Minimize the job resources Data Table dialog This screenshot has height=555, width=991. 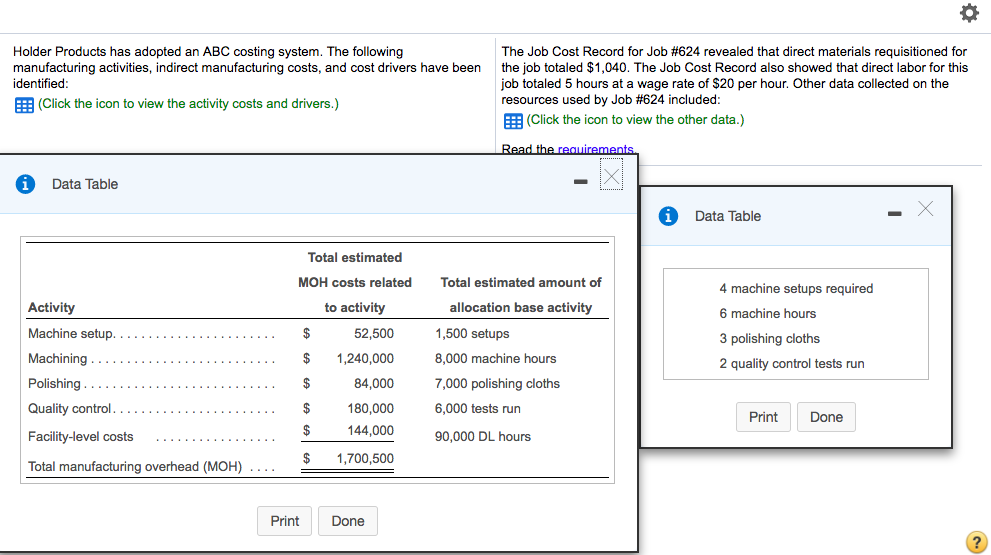pos(894,214)
